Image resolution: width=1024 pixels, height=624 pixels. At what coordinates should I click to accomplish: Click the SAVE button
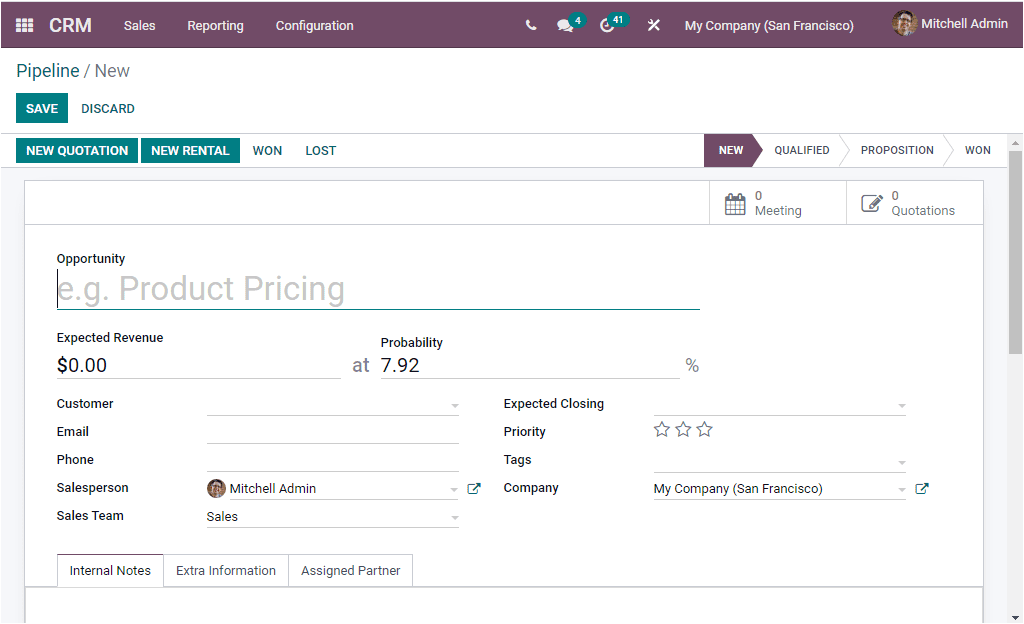(x=41, y=108)
